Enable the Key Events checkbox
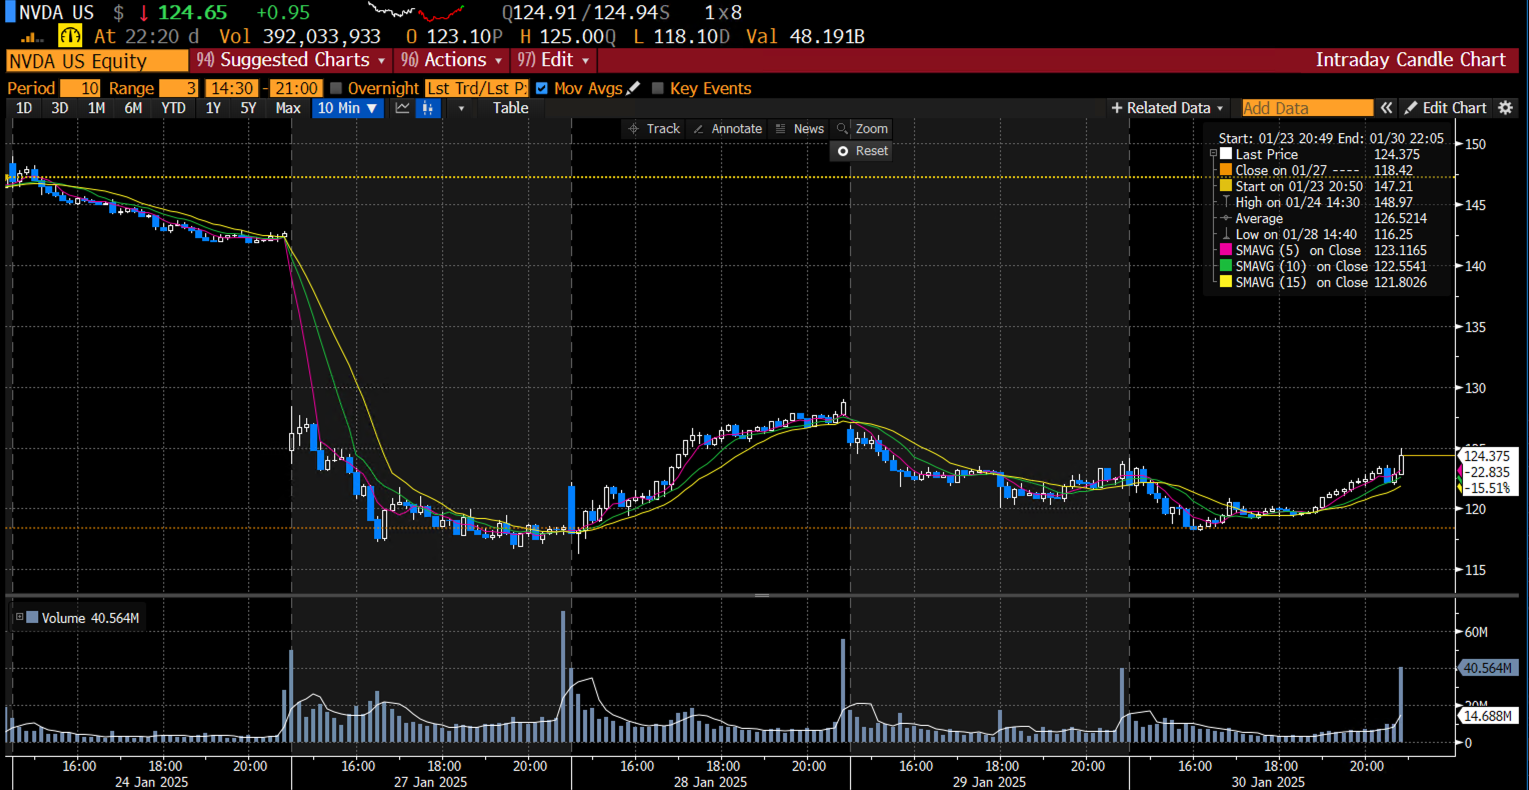Viewport: 1529px width, 790px height. coord(657,88)
